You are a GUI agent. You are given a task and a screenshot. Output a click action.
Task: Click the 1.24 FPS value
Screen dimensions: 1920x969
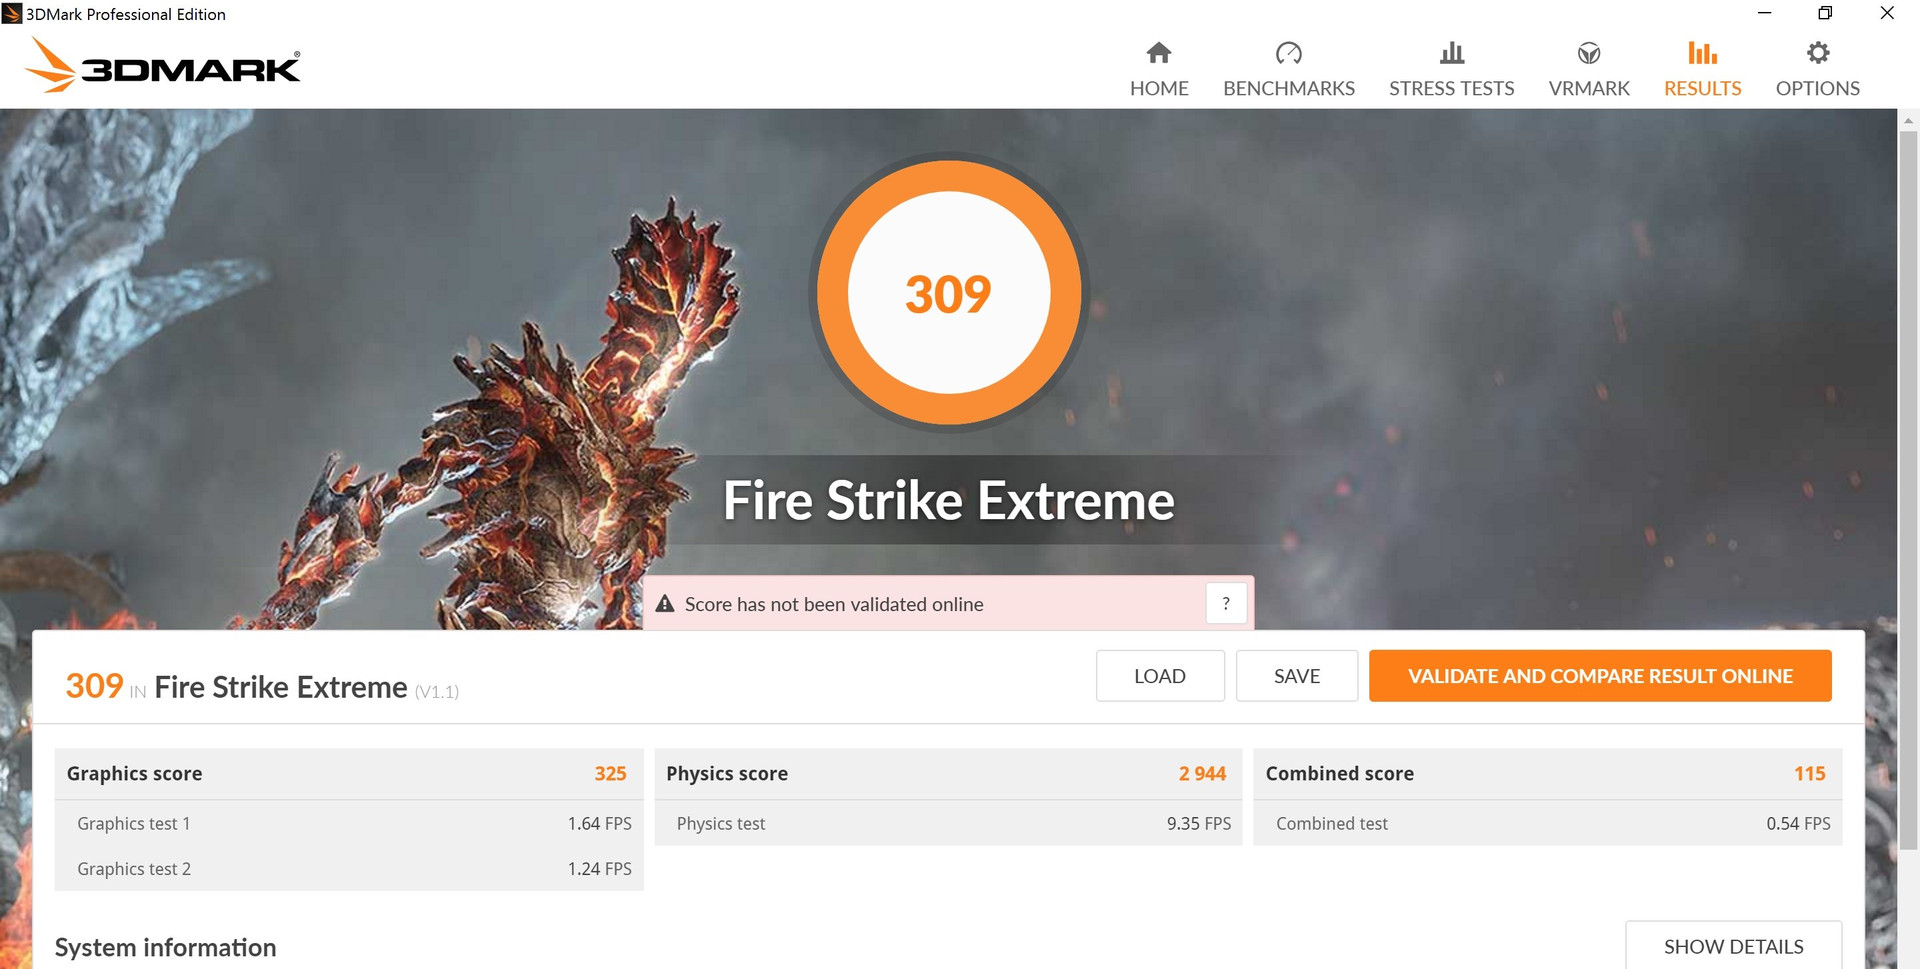click(x=600, y=869)
